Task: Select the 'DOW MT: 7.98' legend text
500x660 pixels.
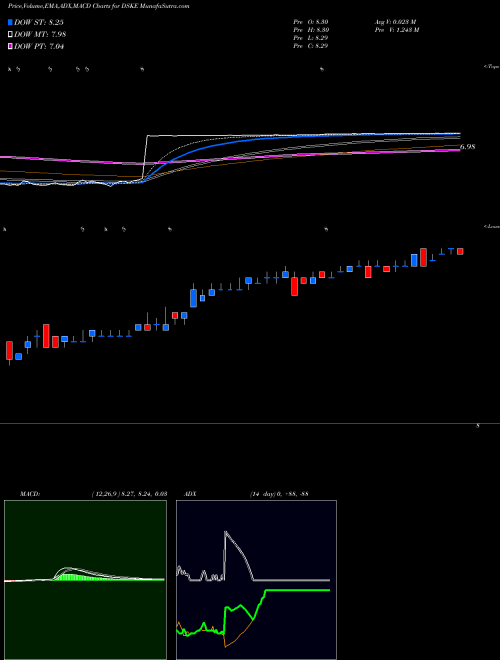Action: click(x=40, y=35)
